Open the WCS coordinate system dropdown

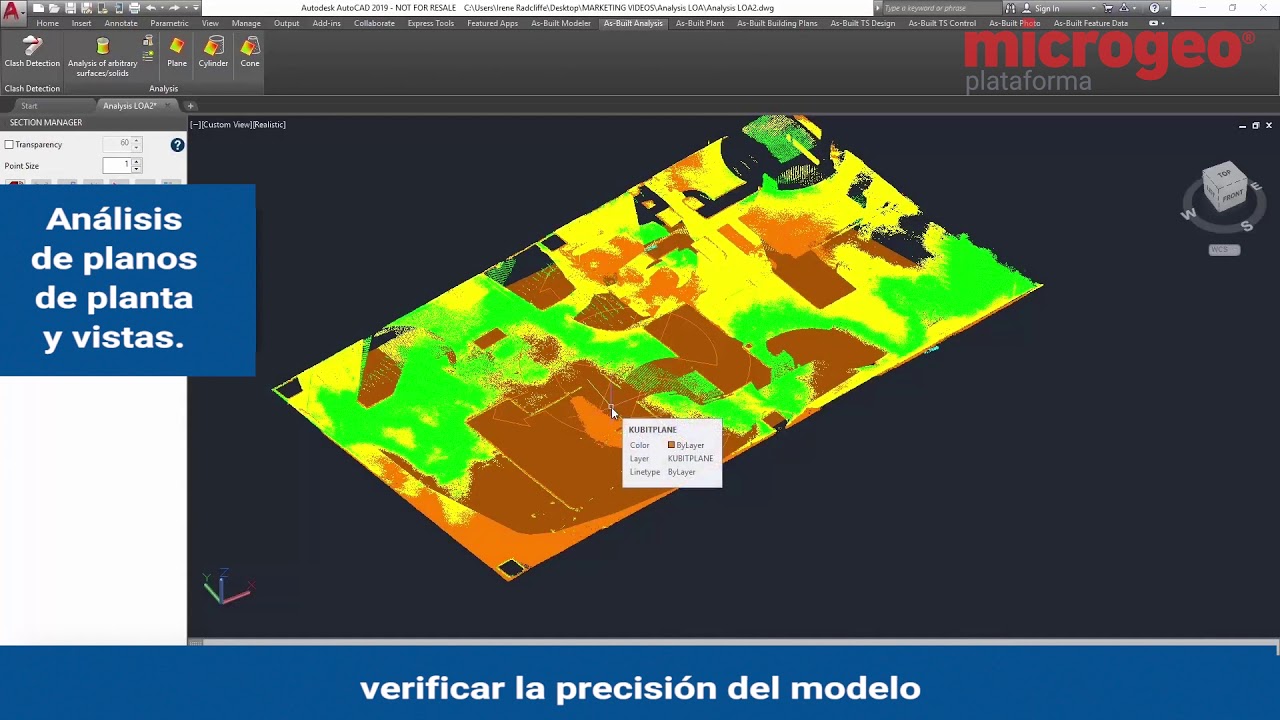coord(1224,250)
